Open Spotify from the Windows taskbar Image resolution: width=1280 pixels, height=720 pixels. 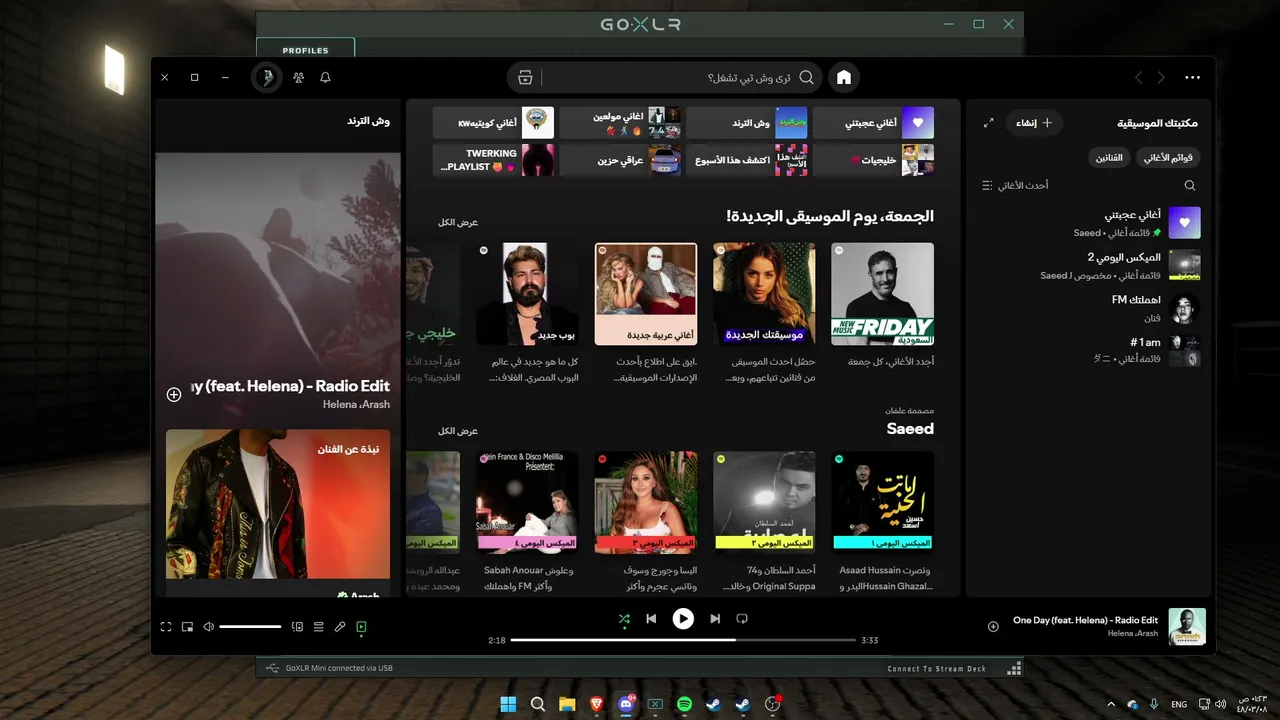[x=684, y=704]
